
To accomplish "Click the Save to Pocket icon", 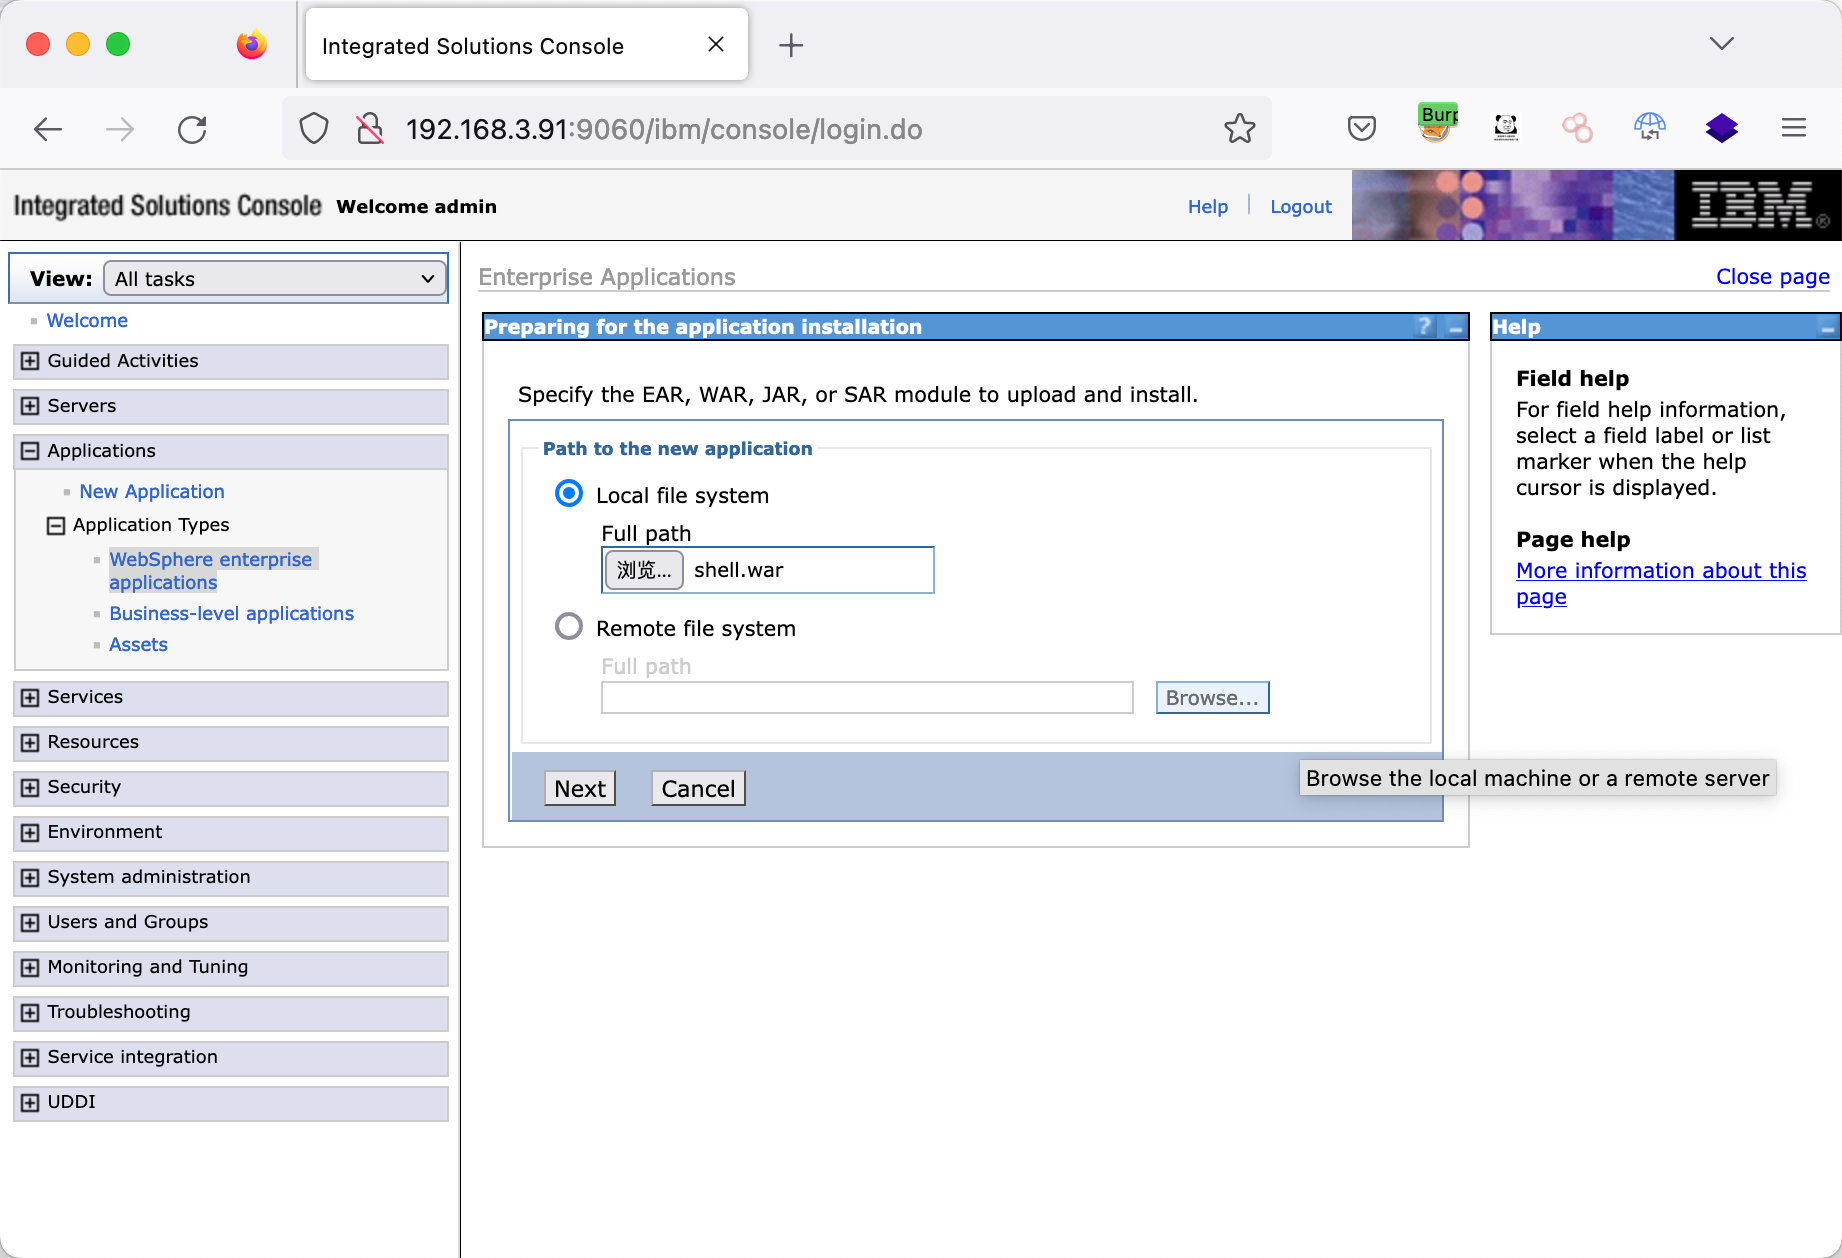I will [1361, 129].
